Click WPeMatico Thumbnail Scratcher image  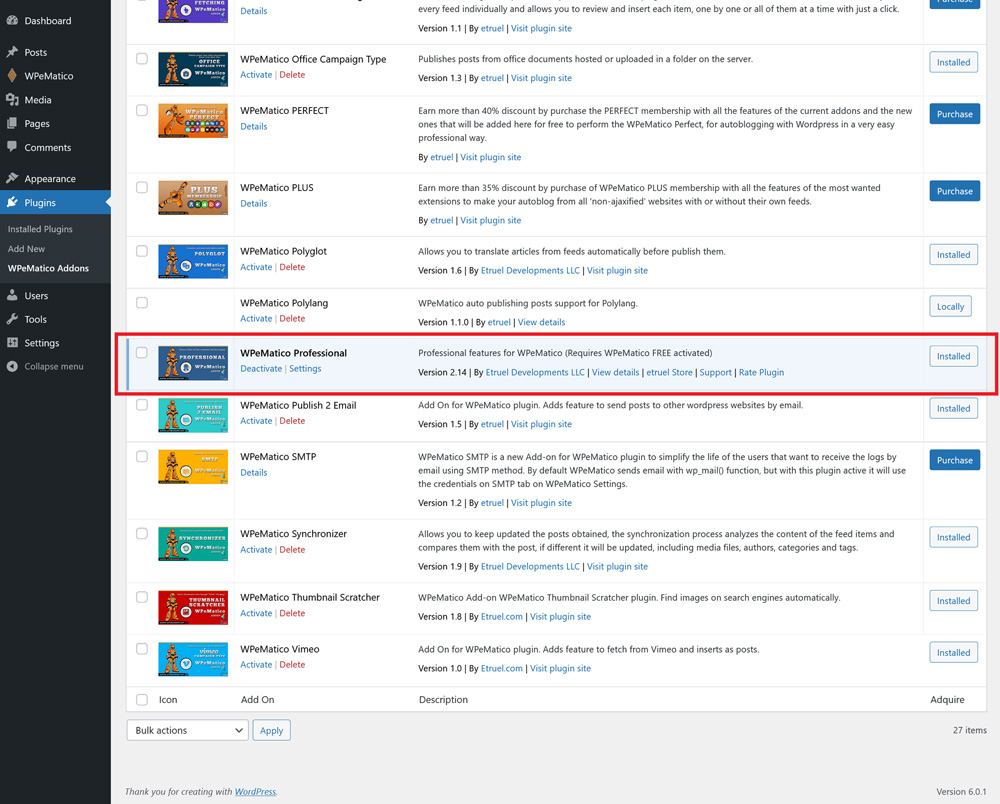point(193,608)
